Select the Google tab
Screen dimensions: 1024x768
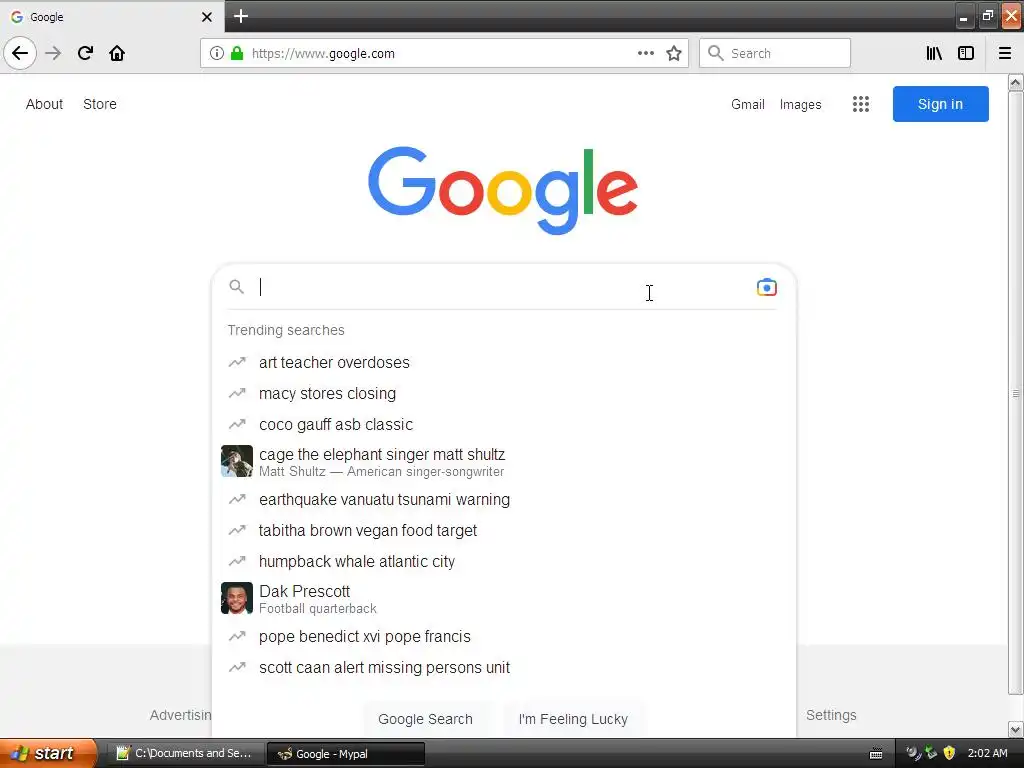[x=111, y=16]
